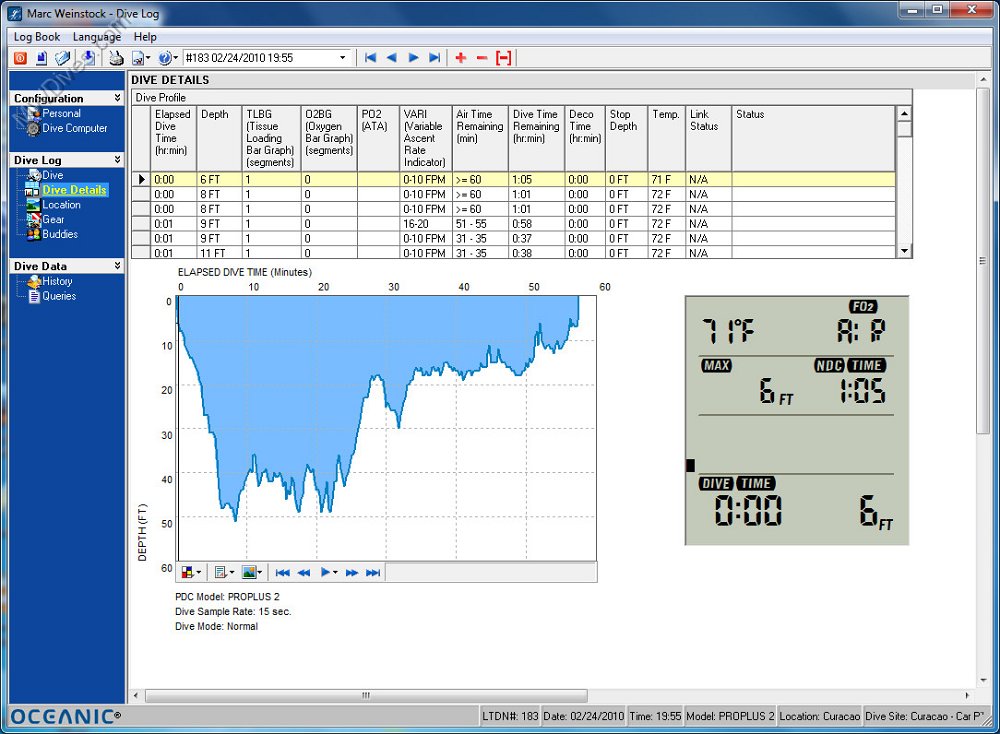1000x734 pixels.
Task: Collapse the Dive Log sidebar section
Action: (117, 159)
